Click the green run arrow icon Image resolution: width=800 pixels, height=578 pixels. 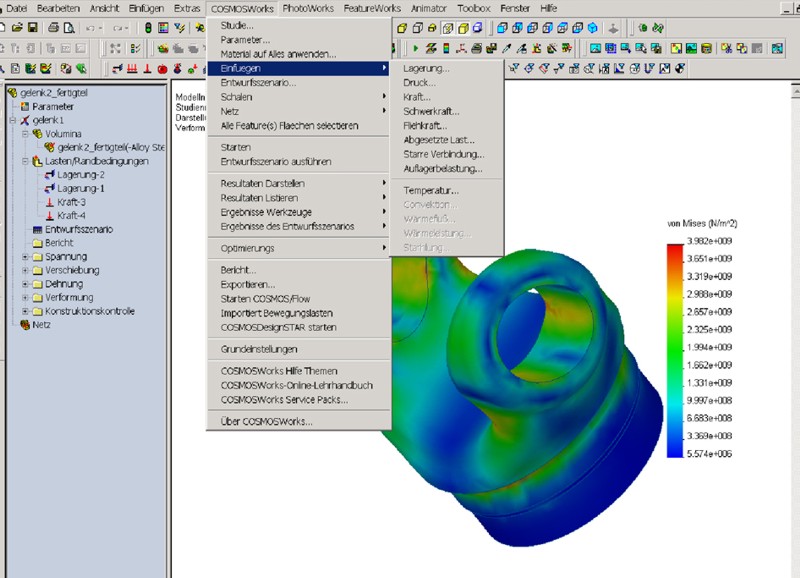click(x=416, y=48)
